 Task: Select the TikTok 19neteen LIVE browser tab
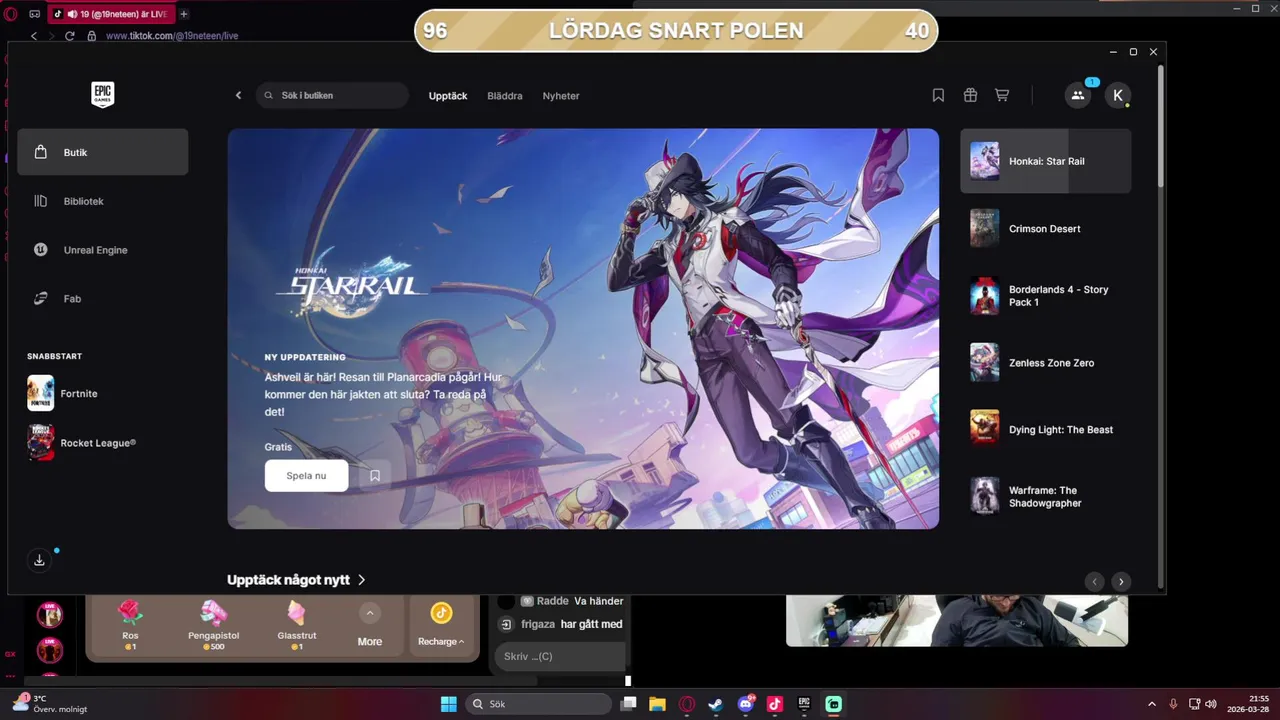coord(112,14)
